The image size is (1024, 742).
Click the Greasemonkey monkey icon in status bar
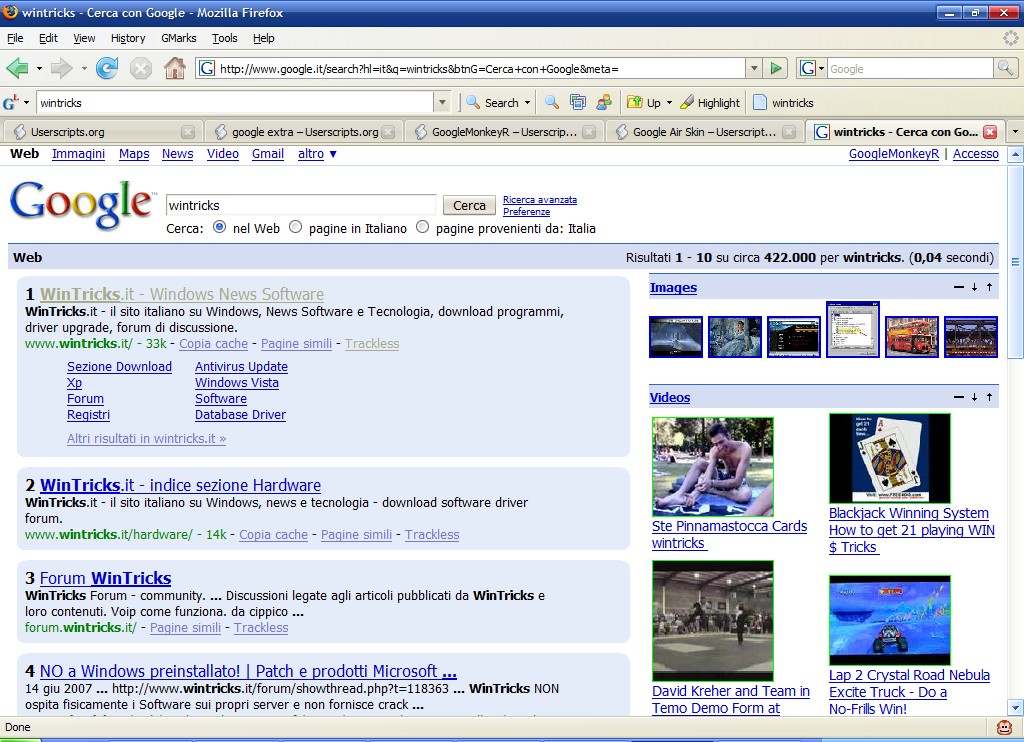click(x=1004, y=727)
